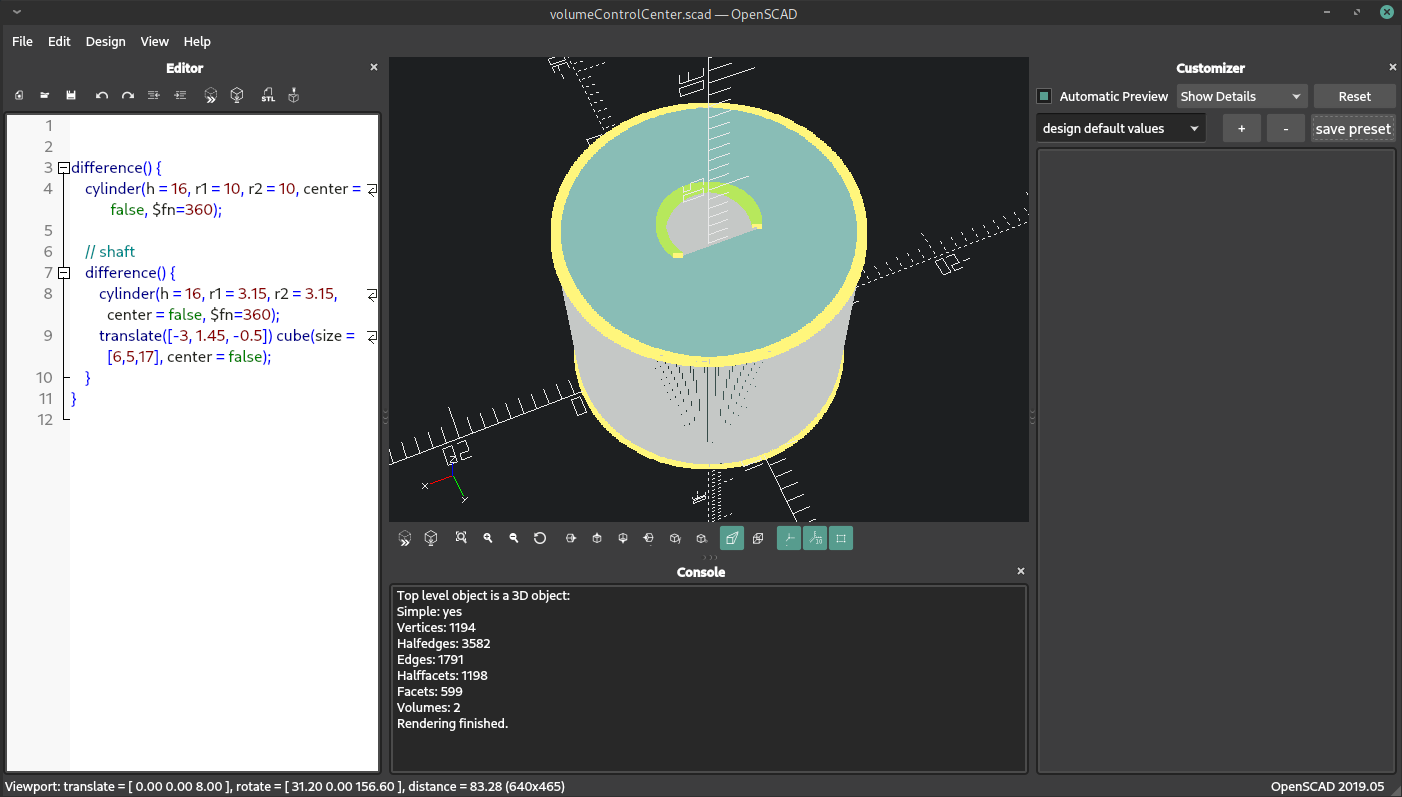Toggle Show Axes button in viewport toolbar
Image resolution: width=1402 pixels, height=797 pixels.
tap(789, 538)
